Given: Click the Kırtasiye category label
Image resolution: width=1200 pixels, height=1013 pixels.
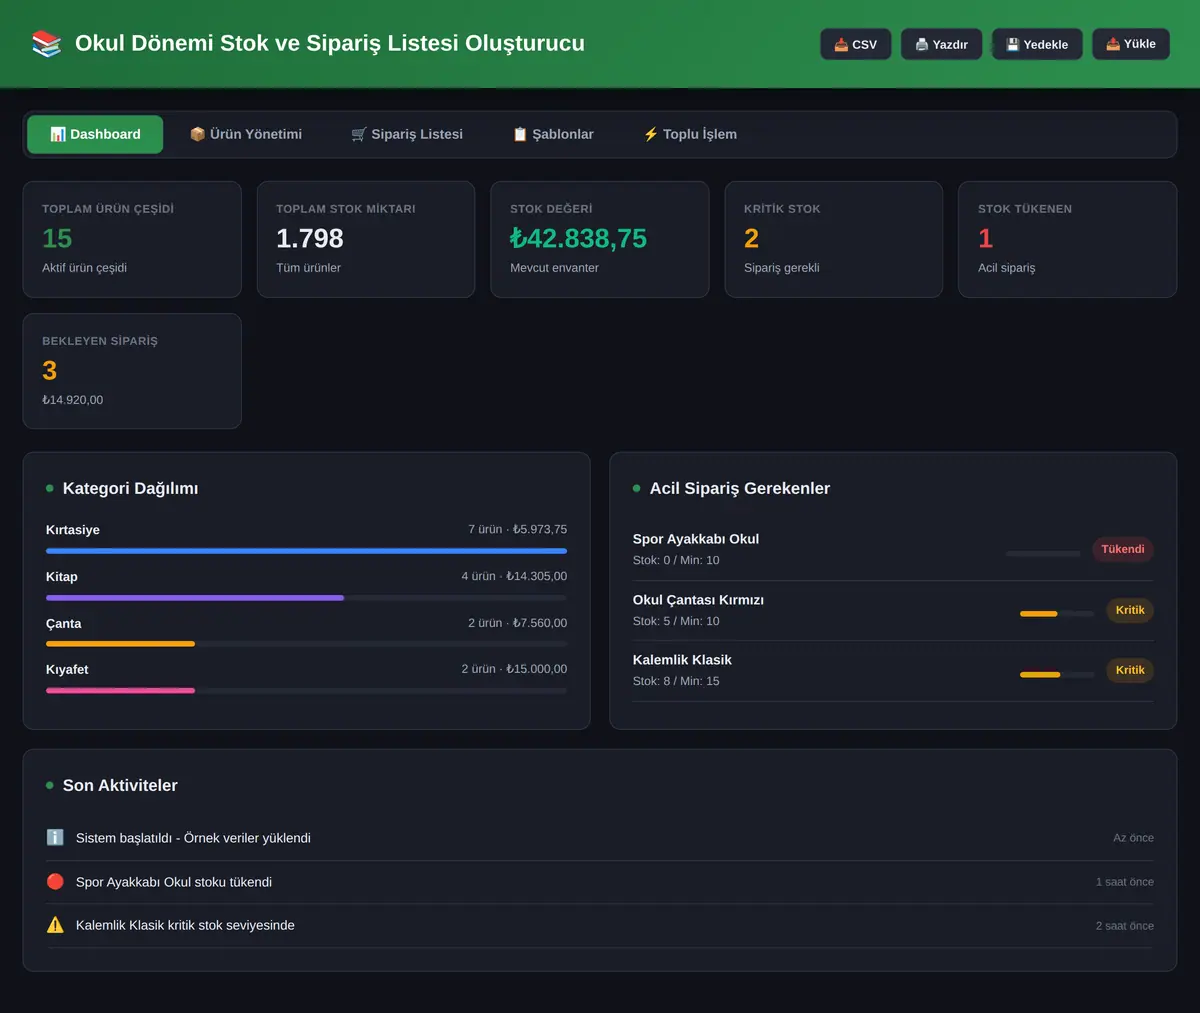Looking at the screenshot, I should coord(73,530).
